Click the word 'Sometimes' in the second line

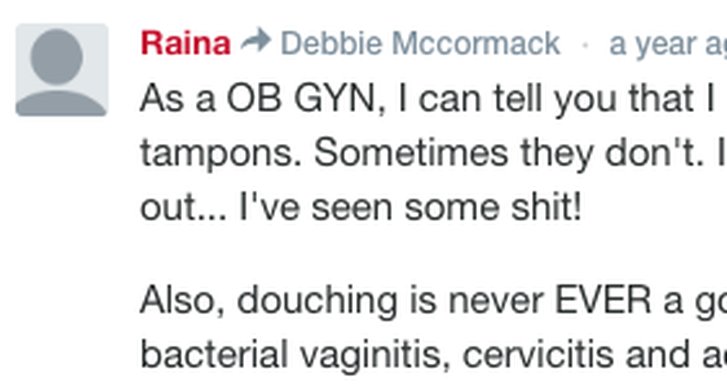(411, 153)
